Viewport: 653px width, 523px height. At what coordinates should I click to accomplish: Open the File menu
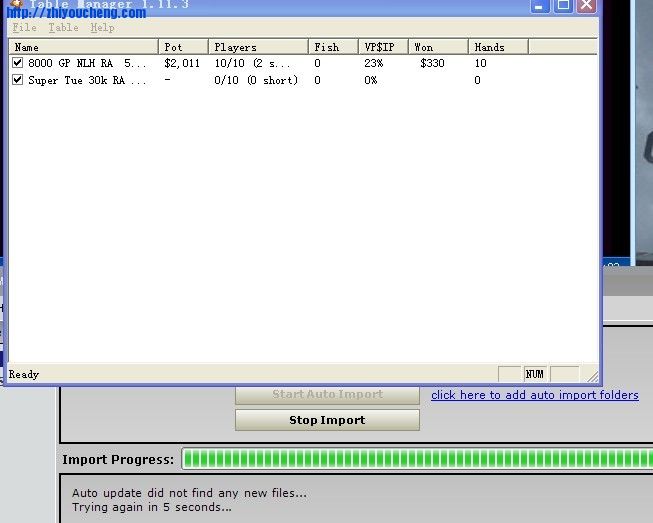[x=24, y=28]
